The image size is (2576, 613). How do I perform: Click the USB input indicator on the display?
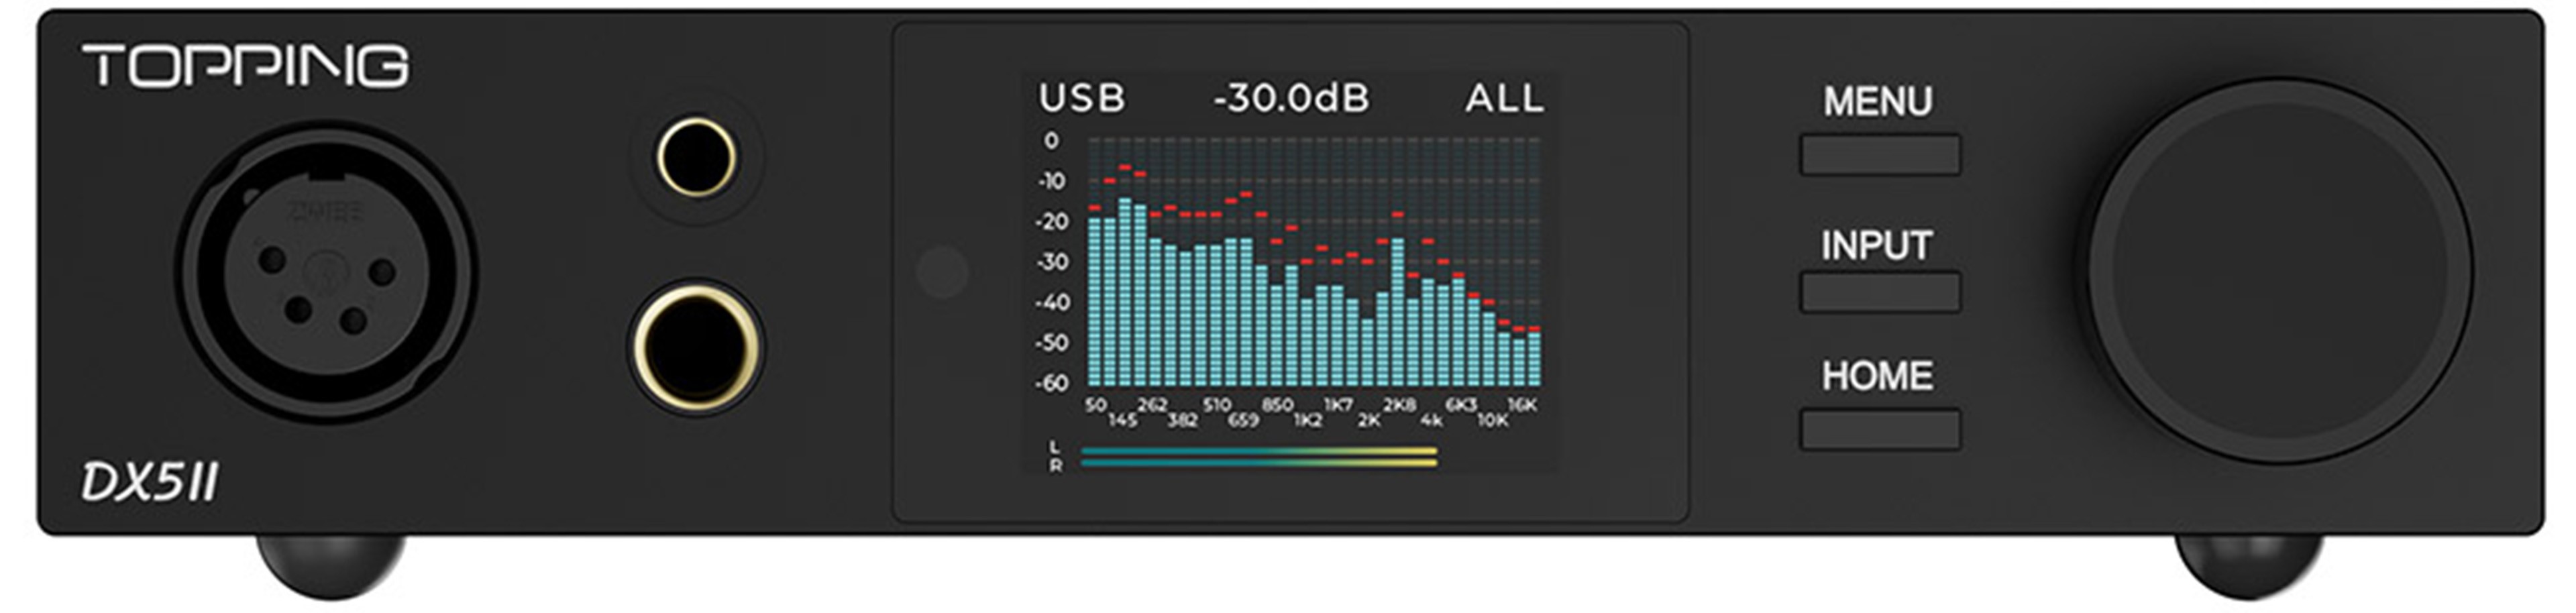(1082, 98)
